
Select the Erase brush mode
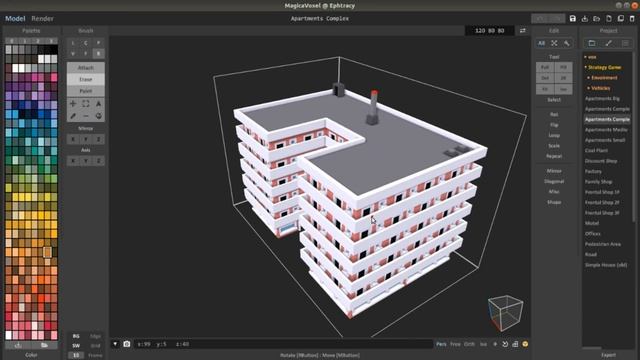tap(86, 79)
